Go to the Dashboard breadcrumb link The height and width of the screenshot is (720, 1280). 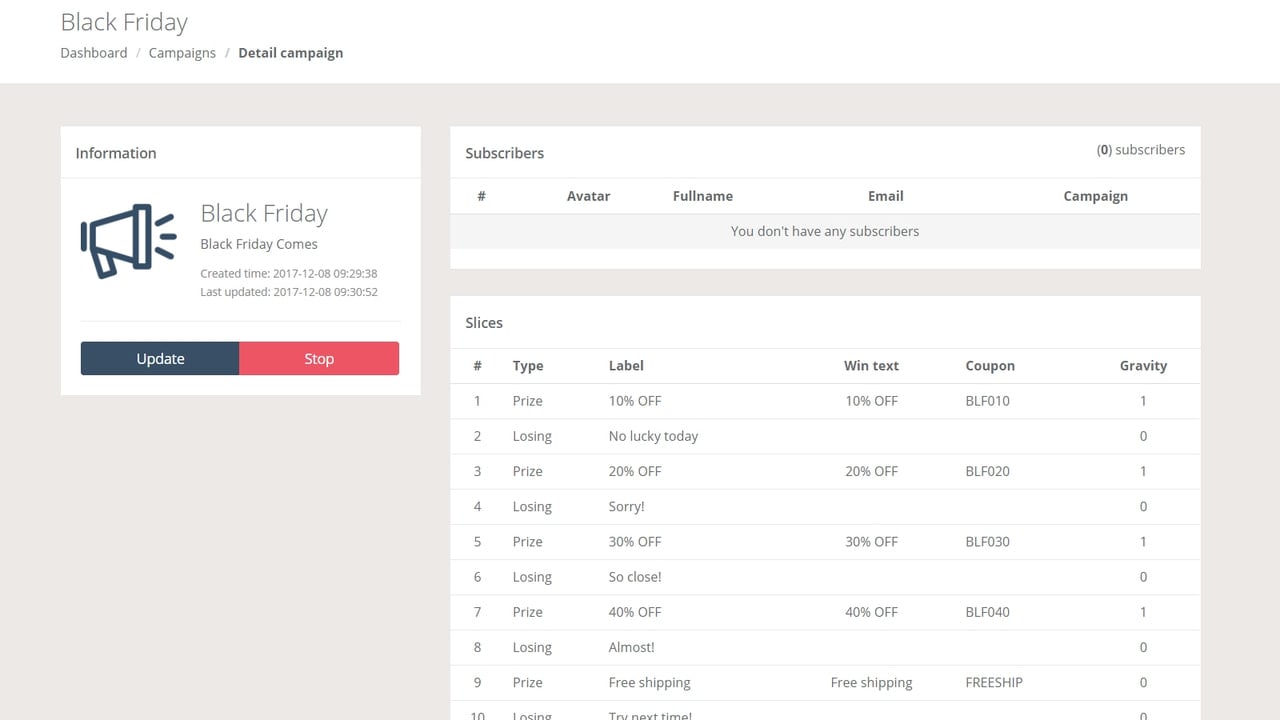click(x=94, y=53)
